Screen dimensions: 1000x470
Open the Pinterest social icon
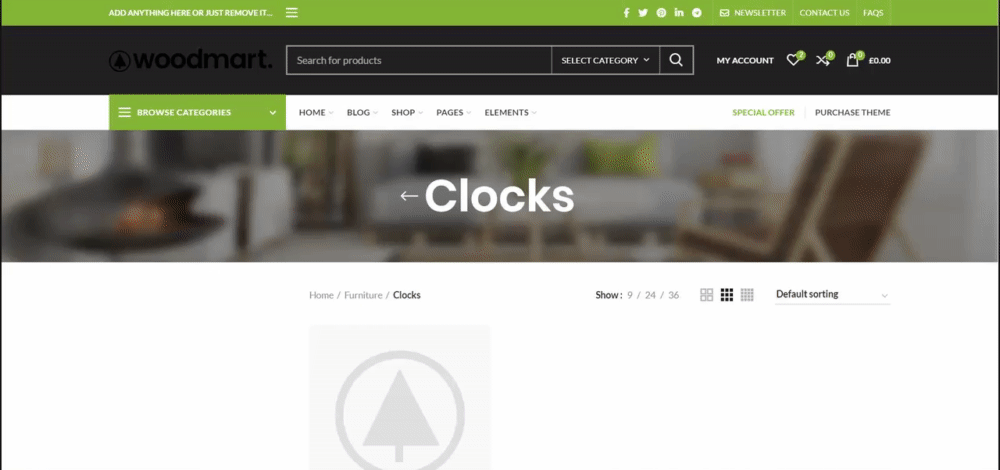point(661,13)
